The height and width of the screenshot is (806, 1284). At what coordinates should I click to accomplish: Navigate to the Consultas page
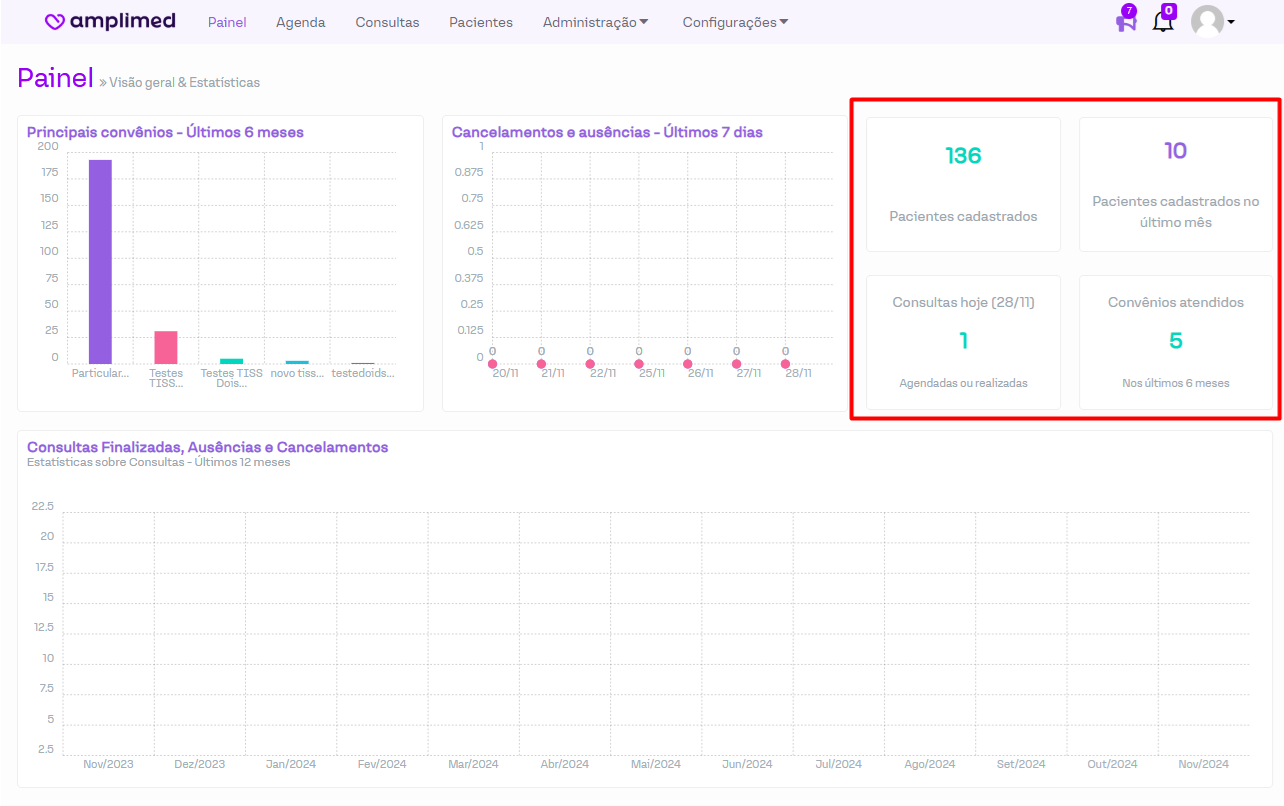pos(387,22)
